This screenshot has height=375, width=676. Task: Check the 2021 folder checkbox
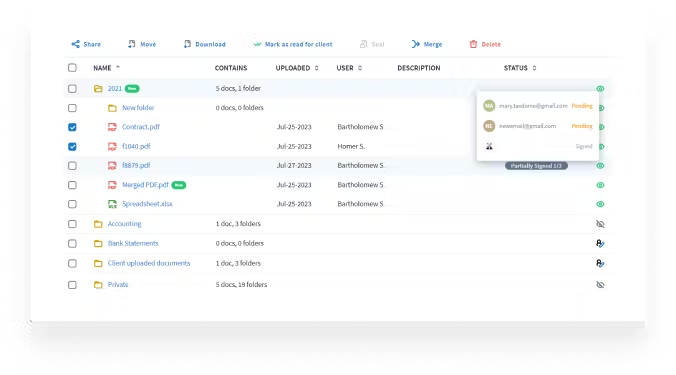72,88
